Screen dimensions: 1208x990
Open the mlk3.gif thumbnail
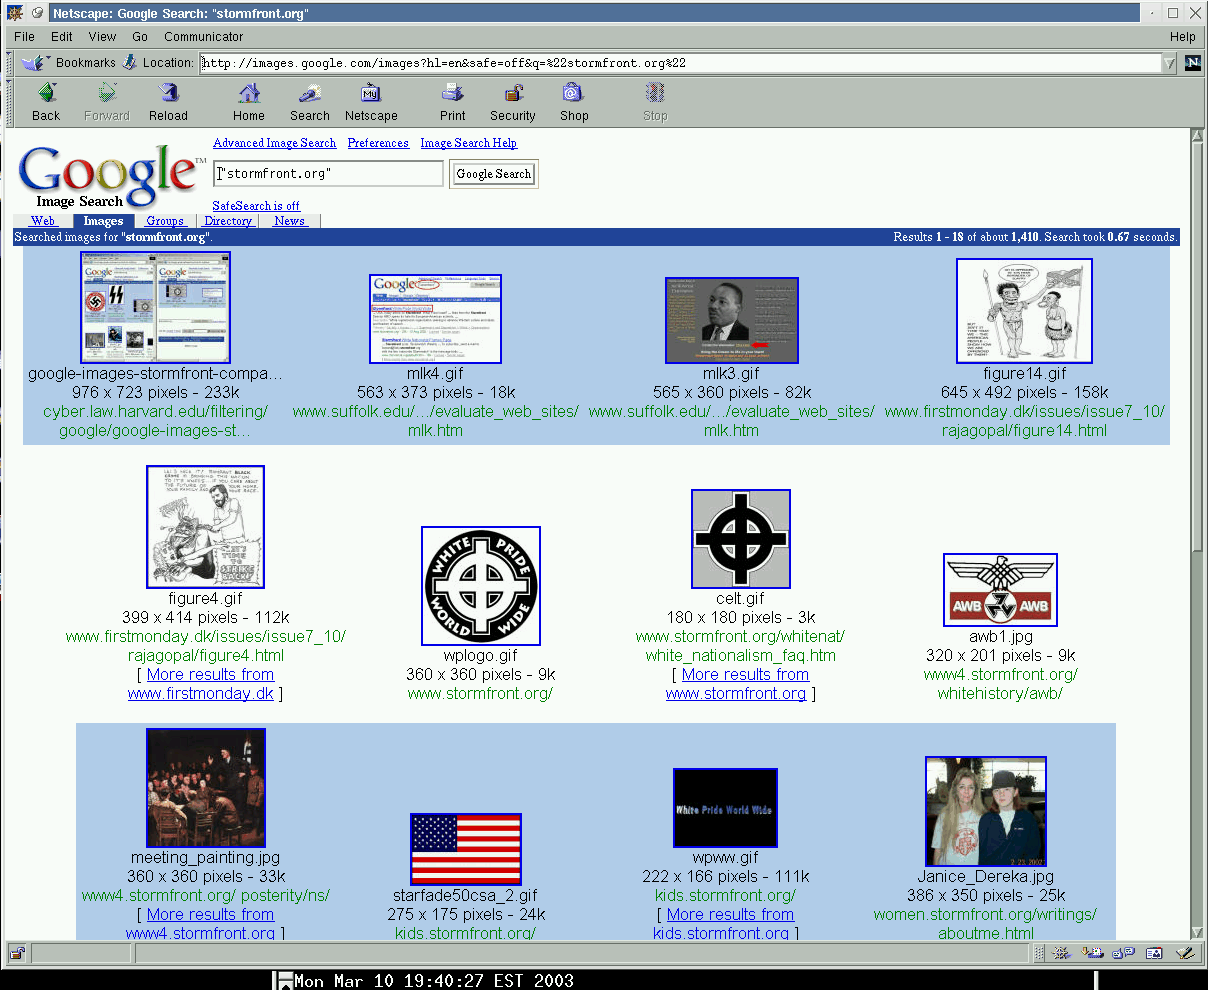(x=732, y=320)
